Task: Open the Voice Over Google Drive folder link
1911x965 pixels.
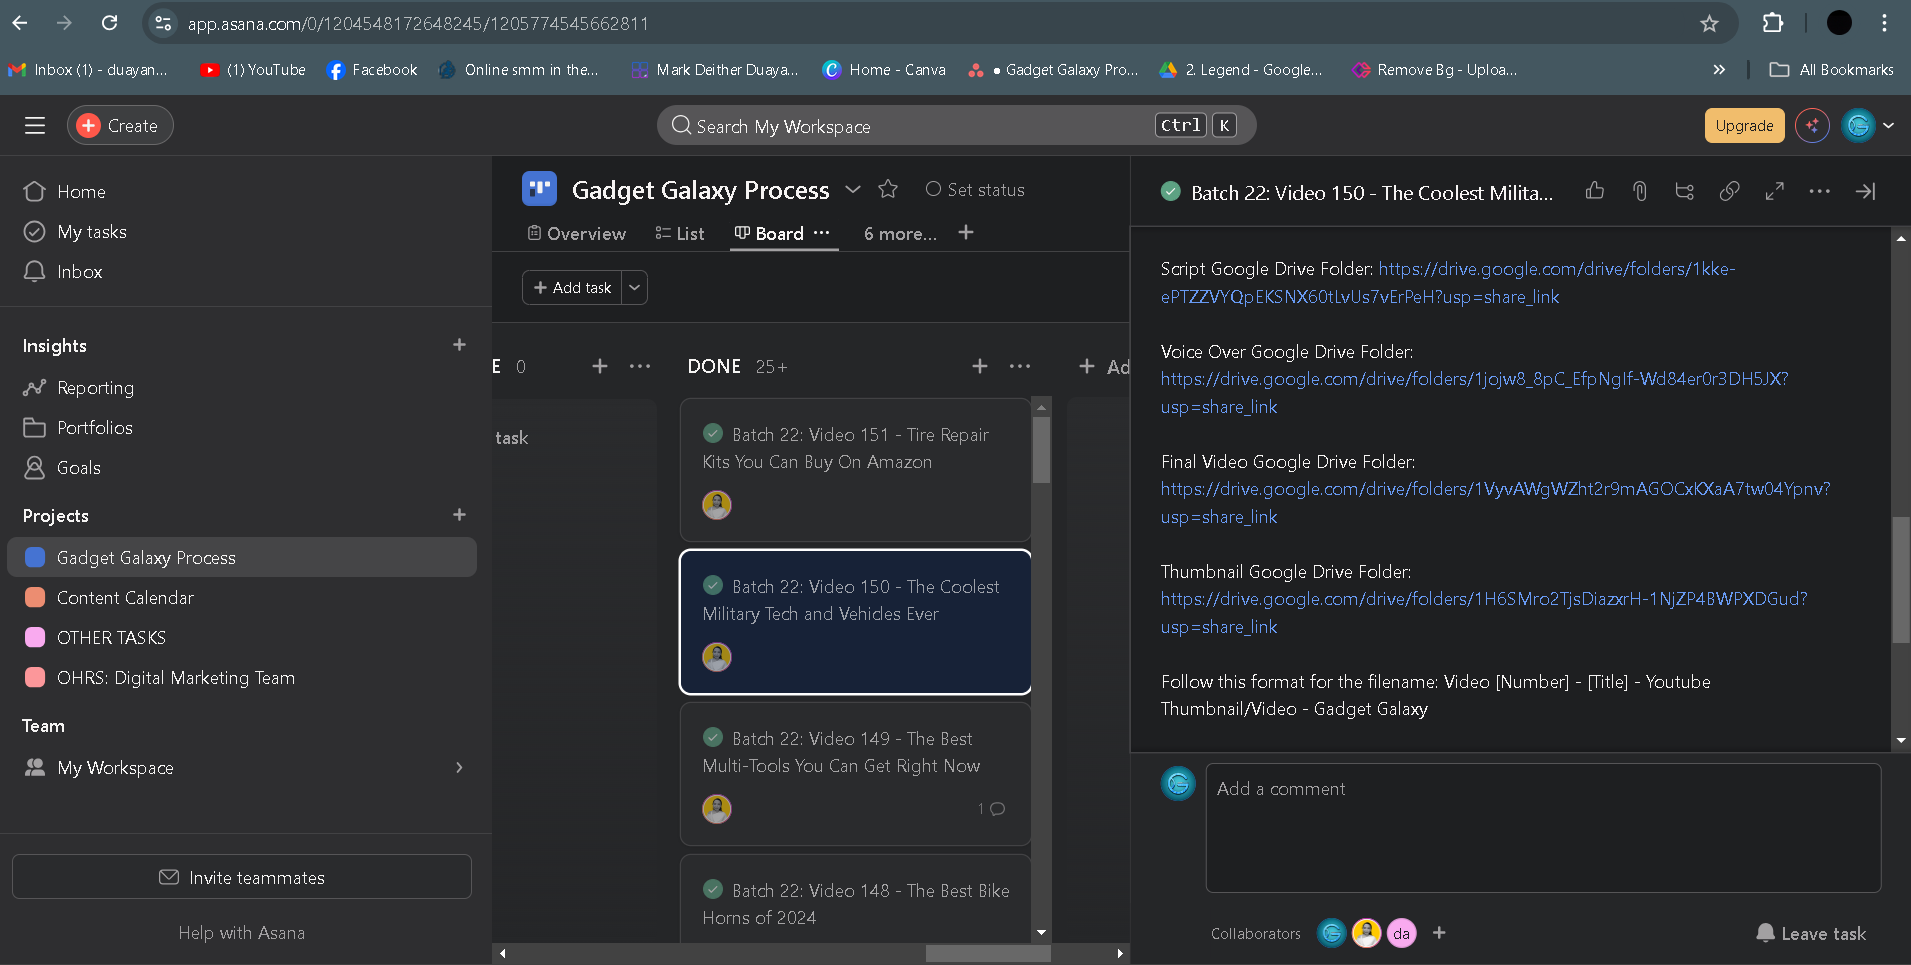Action: 1475,393
